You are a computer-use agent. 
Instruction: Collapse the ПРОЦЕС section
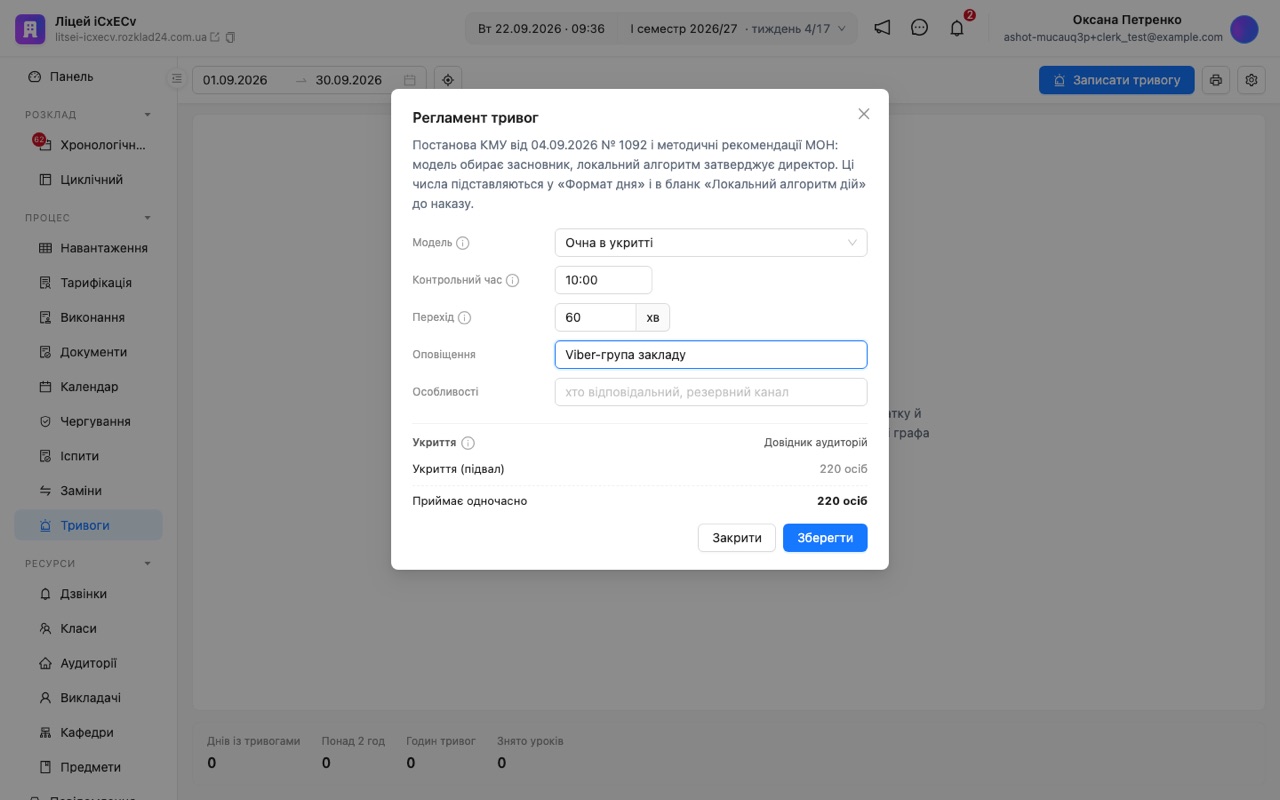pos(148,218)
